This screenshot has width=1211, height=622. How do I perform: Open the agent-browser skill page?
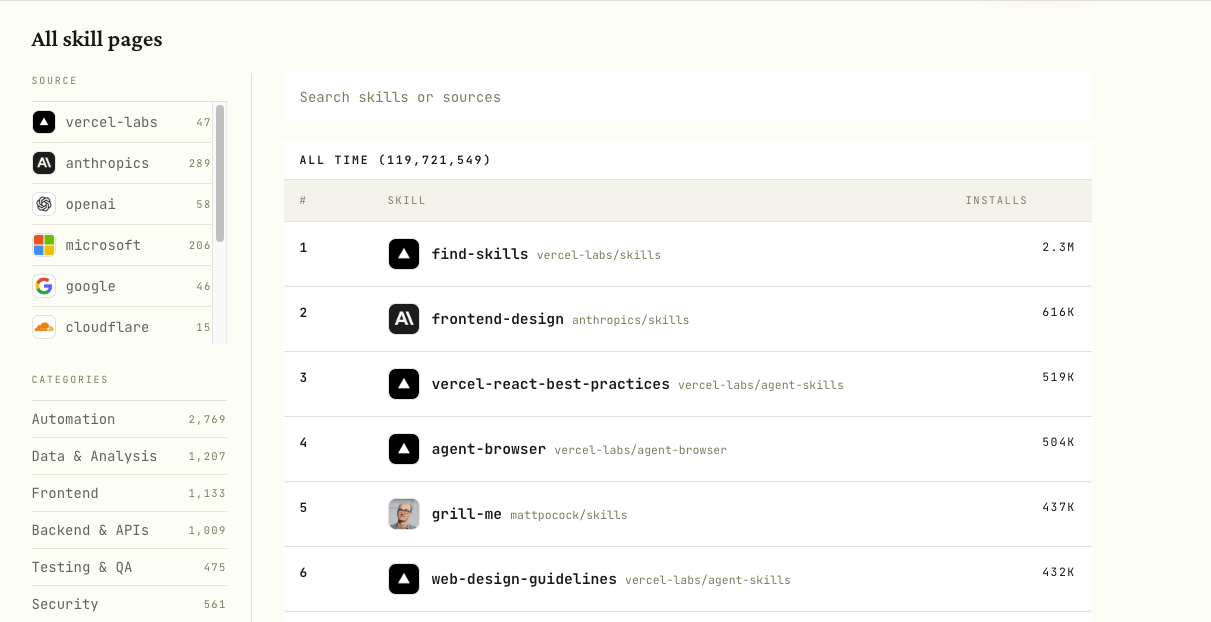[x=489, y=449]
